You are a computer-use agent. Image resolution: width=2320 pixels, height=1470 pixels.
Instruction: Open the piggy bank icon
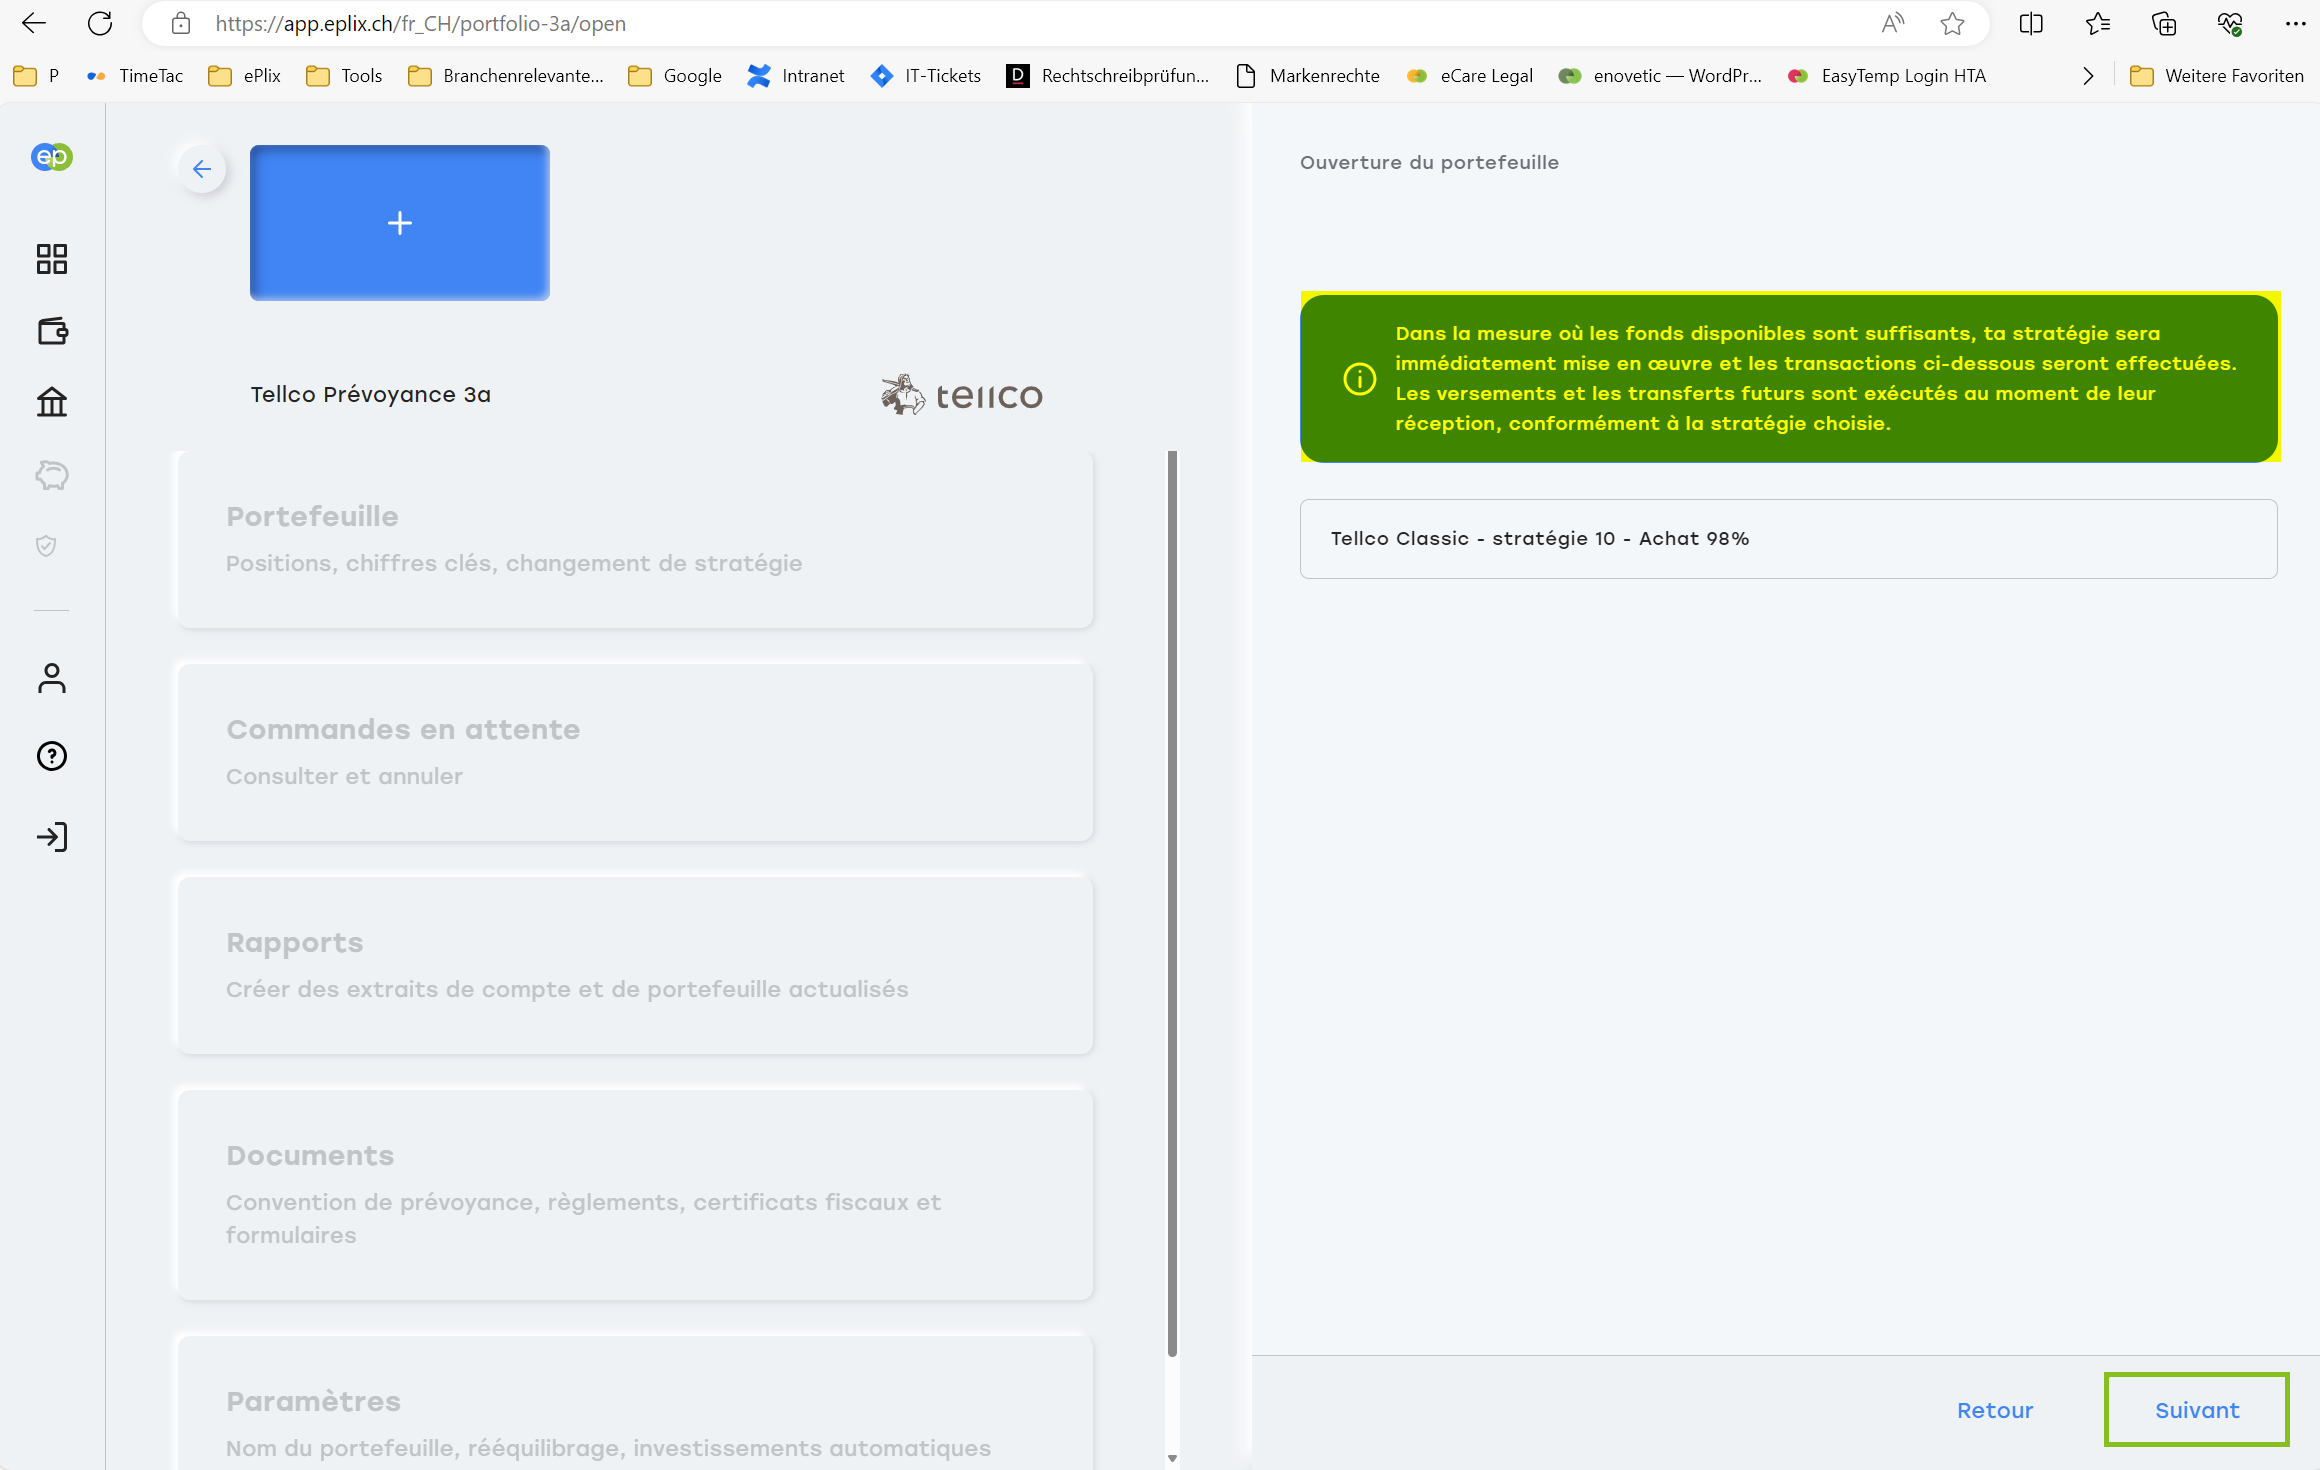(52, 475)
